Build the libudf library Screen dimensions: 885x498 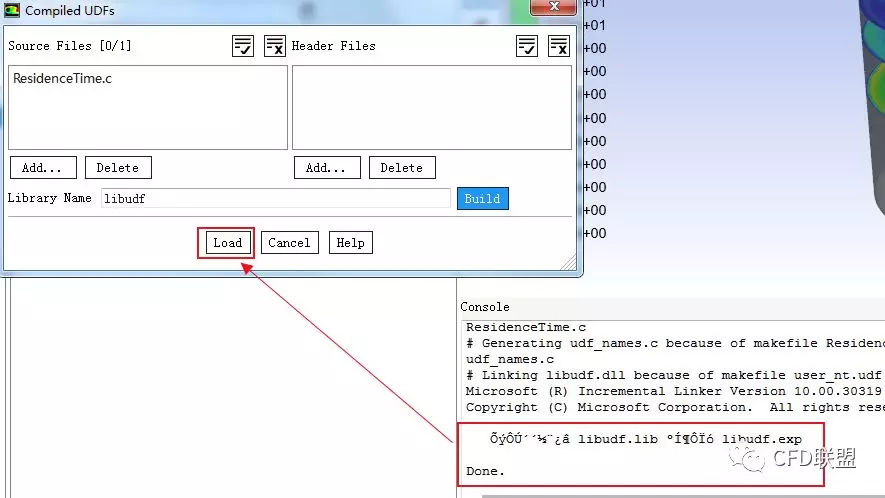pos(482,199)
